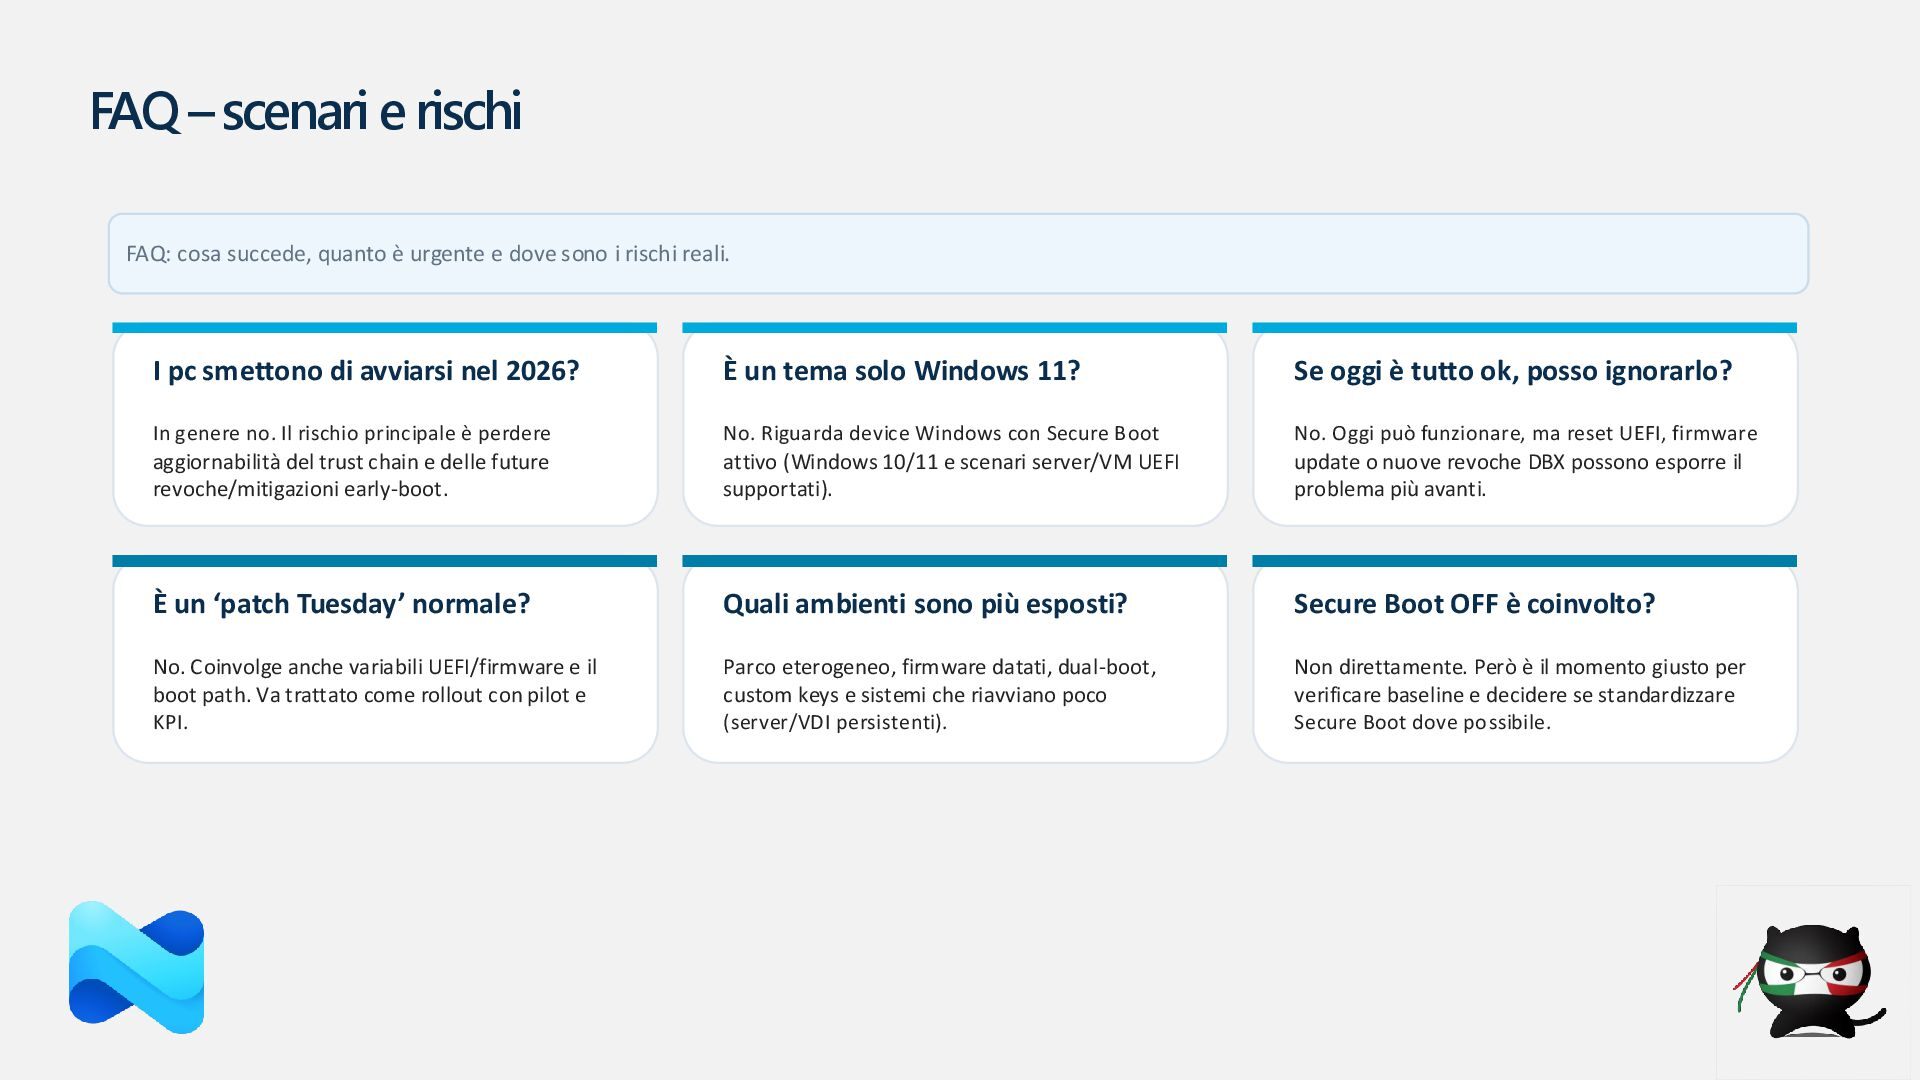Click the answer text mentioning reset UEFI and DBX
1920x1080 pixels.
pos(1524,461)
